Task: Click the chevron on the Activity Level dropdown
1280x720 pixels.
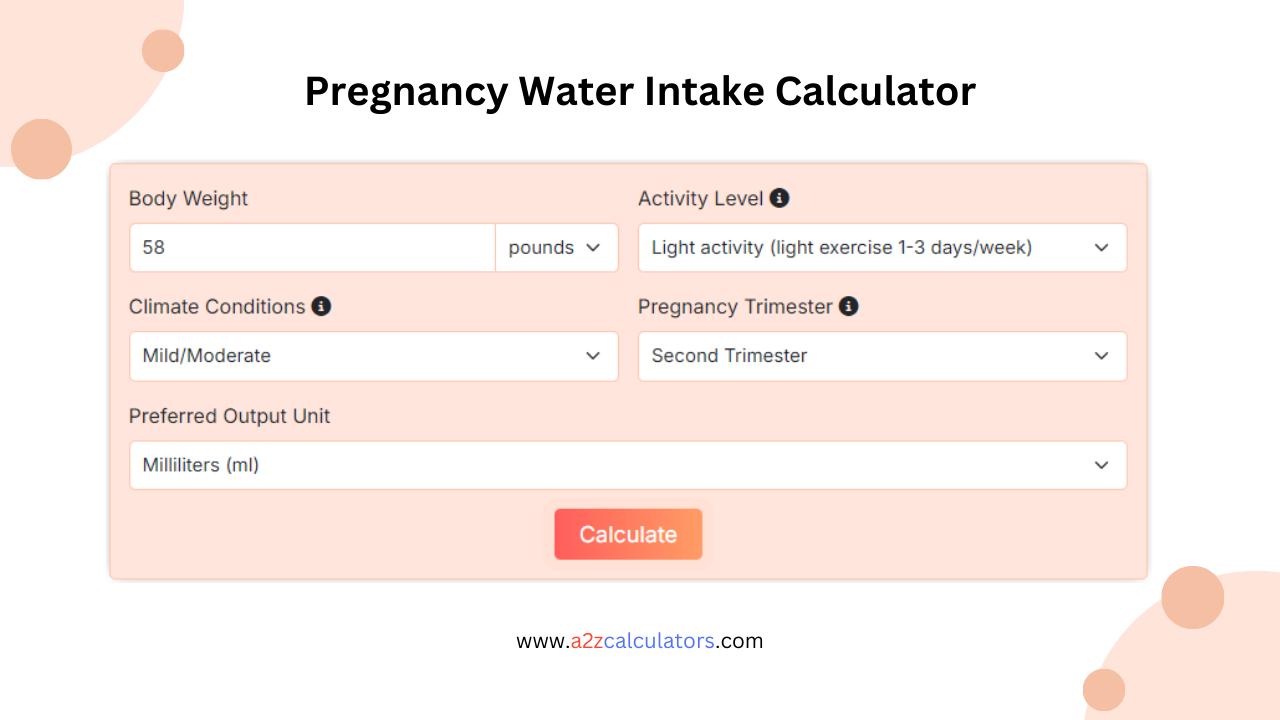Action: tap(1101, 247)
